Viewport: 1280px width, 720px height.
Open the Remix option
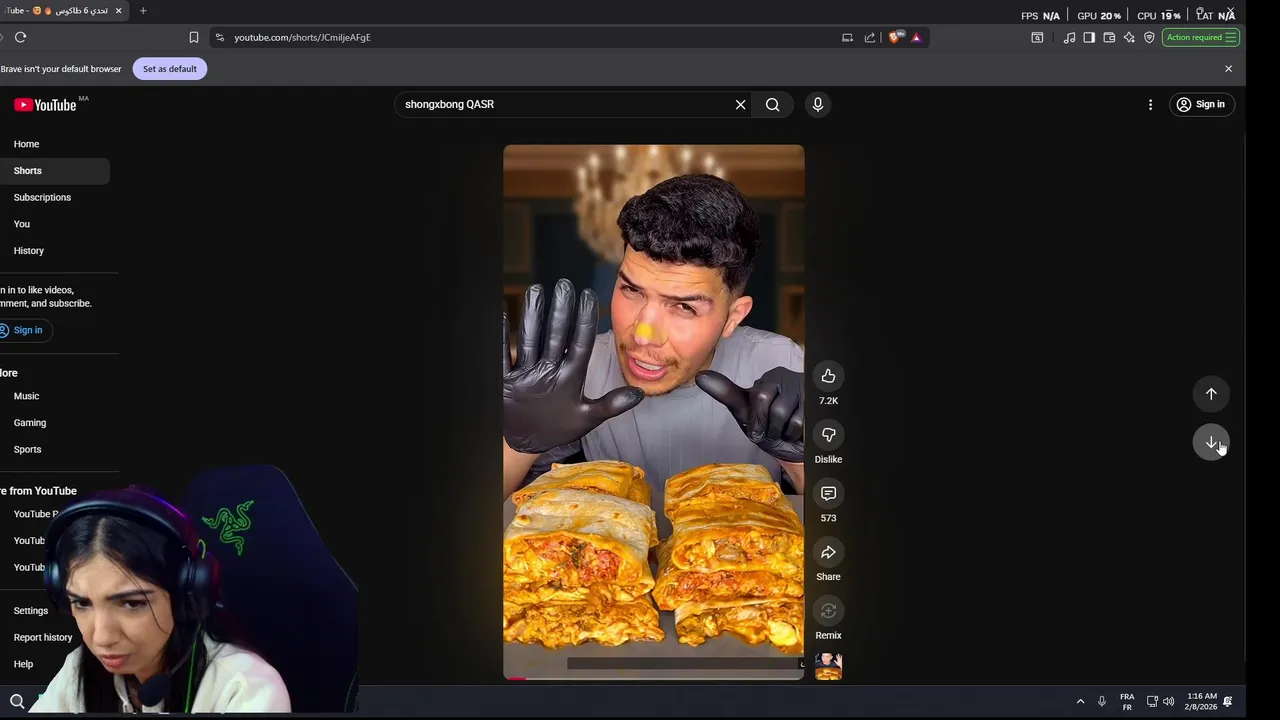pyautogui.click(x=828, y=611)
